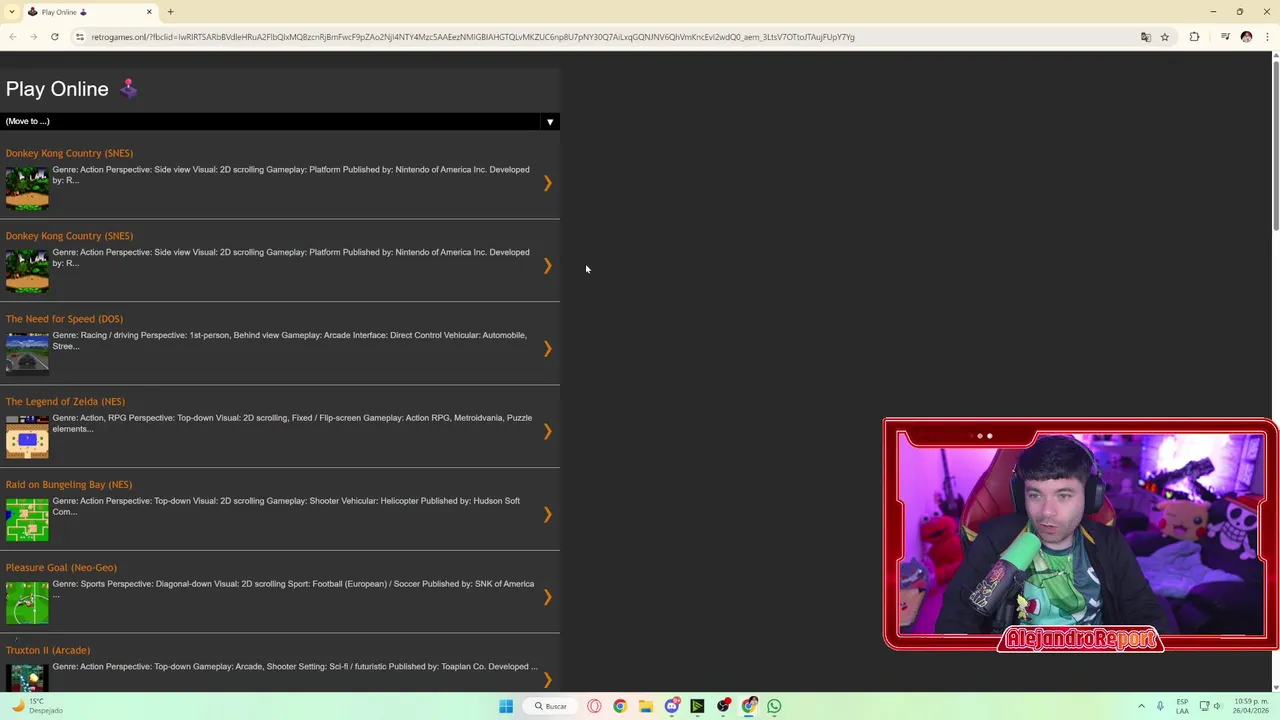Screen dimensions: 1280x720
Task: Open the Chrome profile avatar
Action: coord(1246,37)
